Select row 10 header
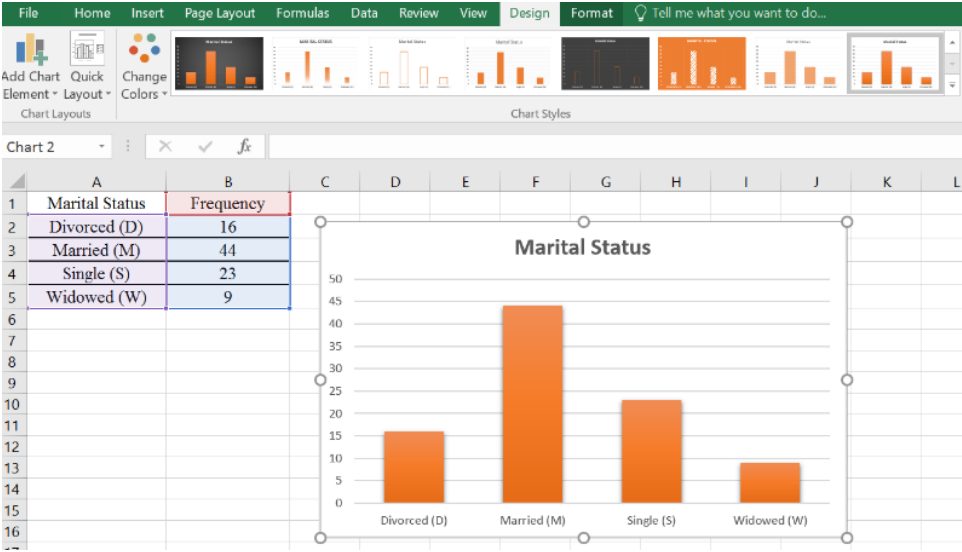962x552 pixels. [12, 405]
